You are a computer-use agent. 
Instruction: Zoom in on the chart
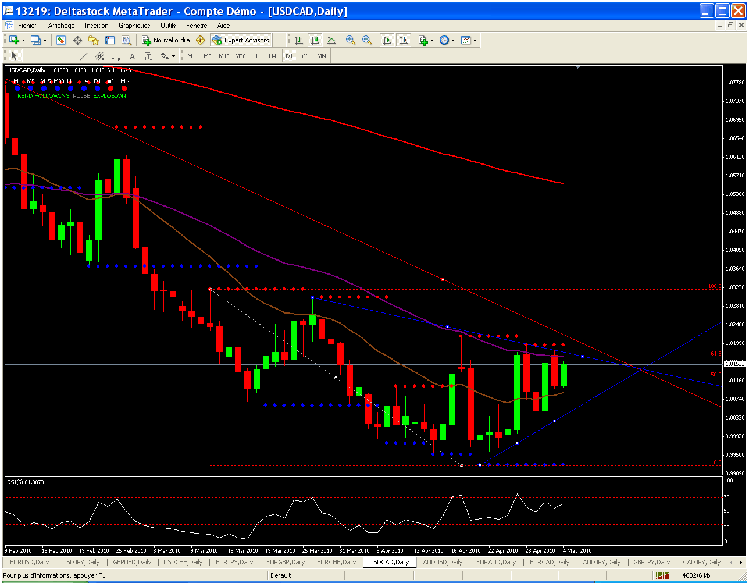350,40
